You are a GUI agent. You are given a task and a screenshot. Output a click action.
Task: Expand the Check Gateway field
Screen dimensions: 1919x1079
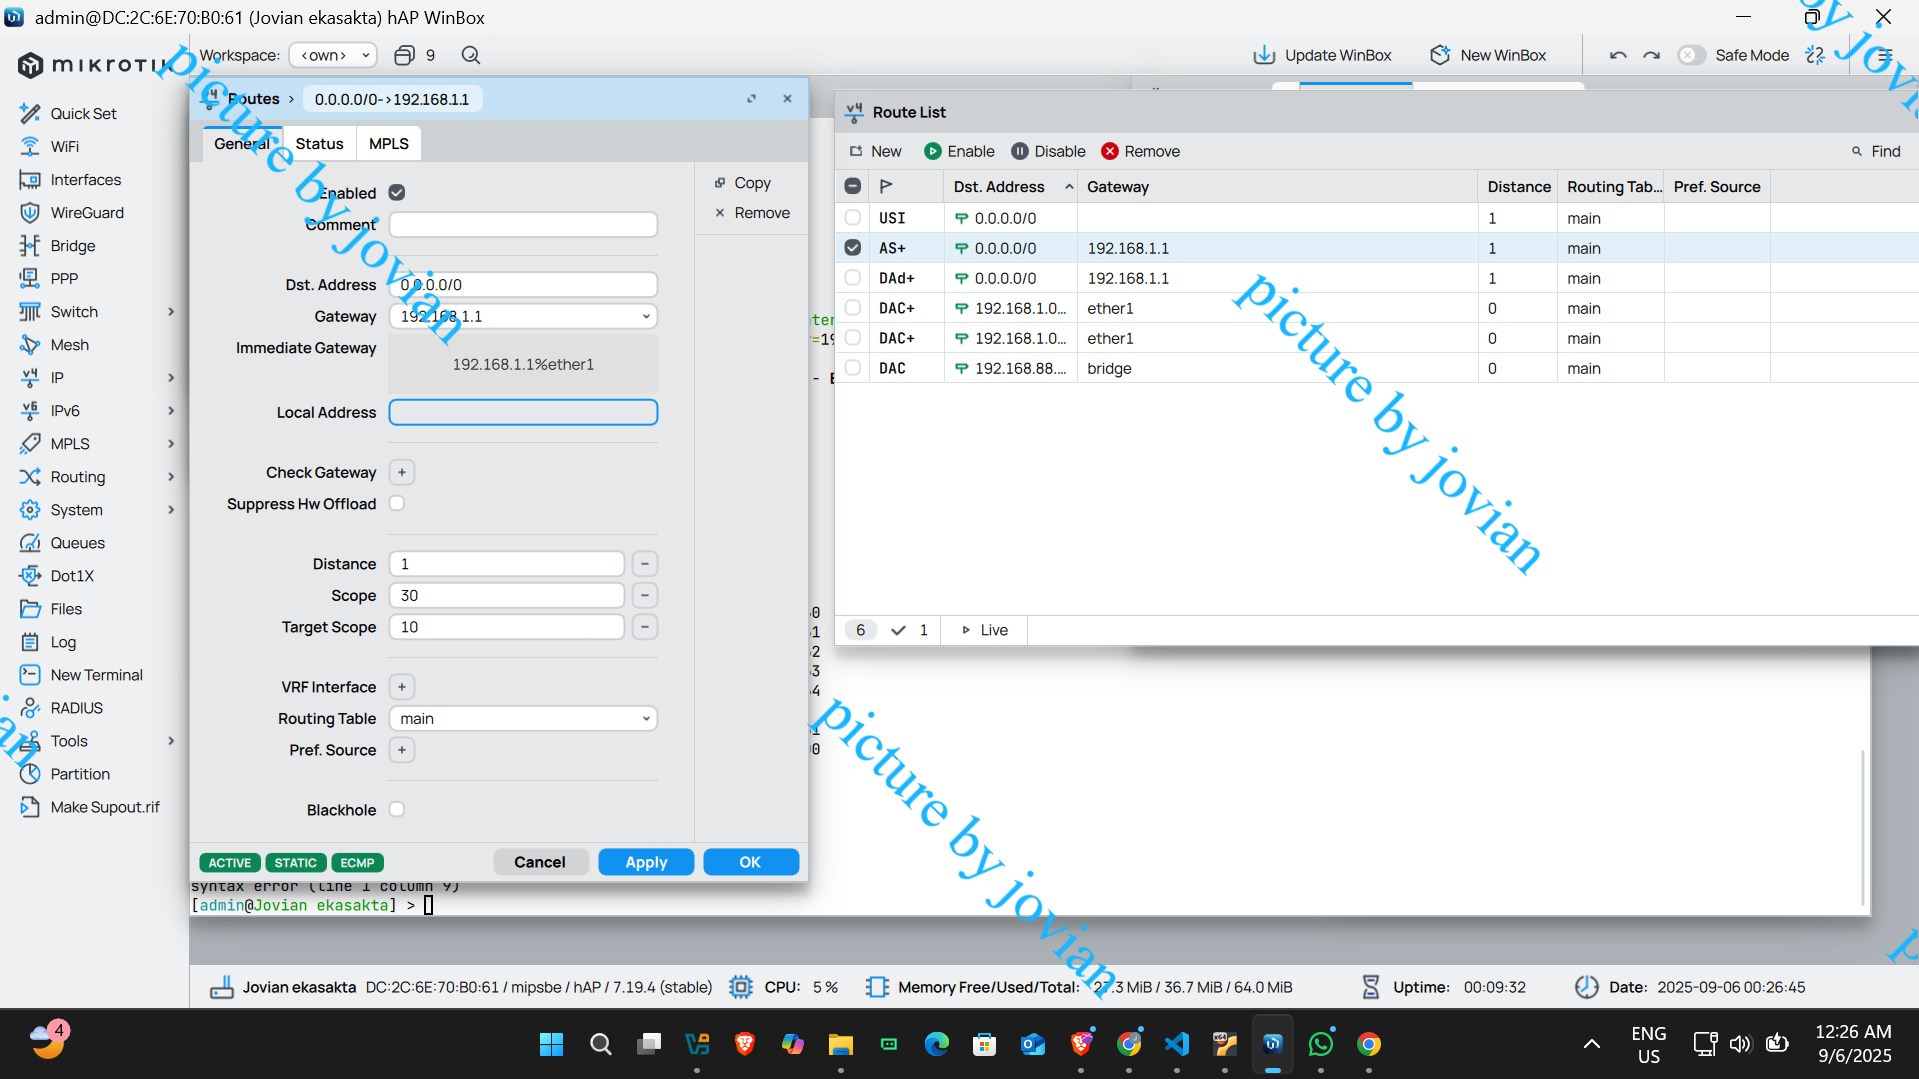click(402, 473)
